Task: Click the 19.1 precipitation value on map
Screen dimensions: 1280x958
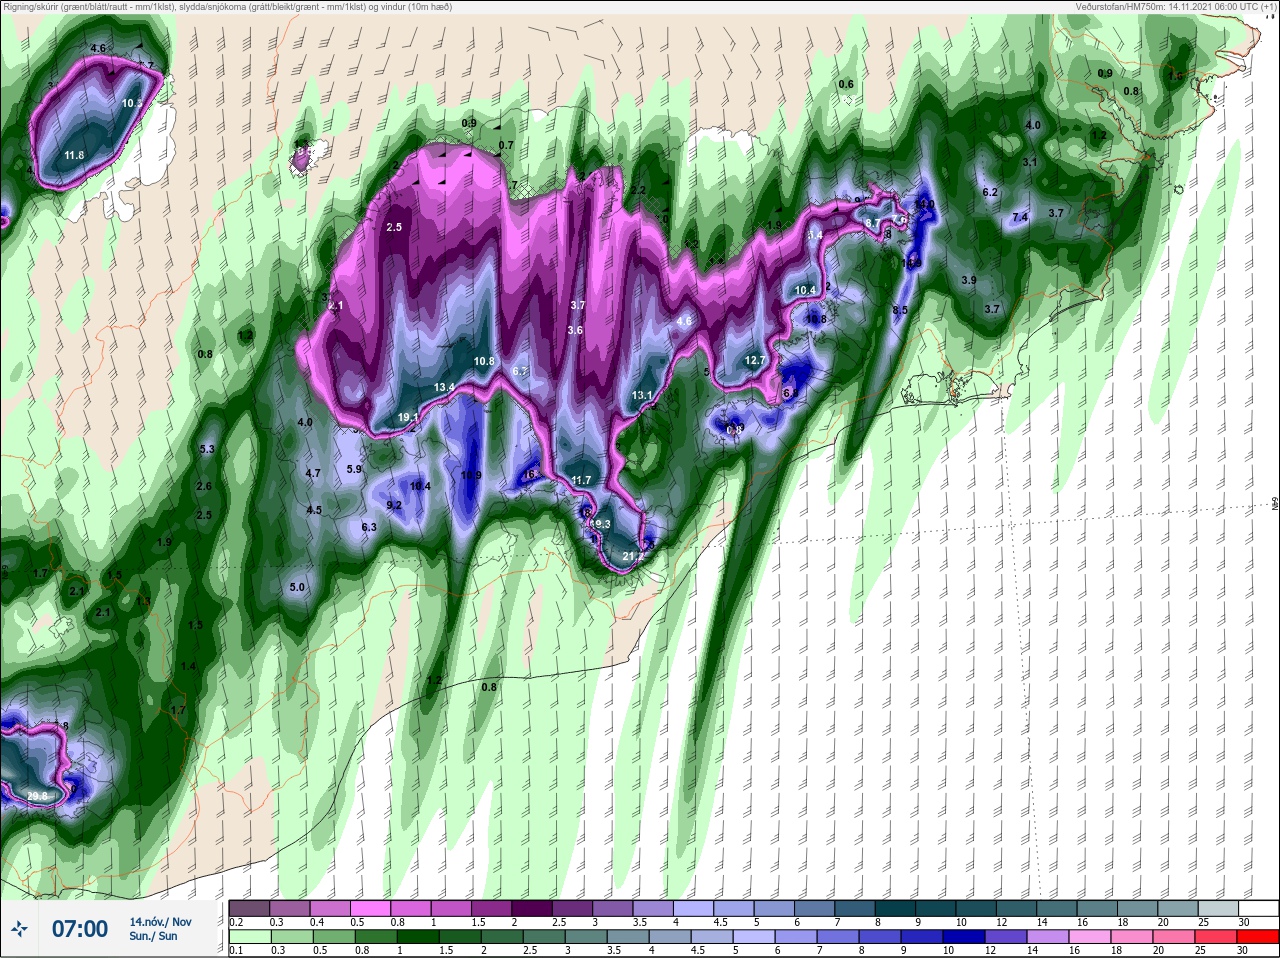Action: click(409, 418)
